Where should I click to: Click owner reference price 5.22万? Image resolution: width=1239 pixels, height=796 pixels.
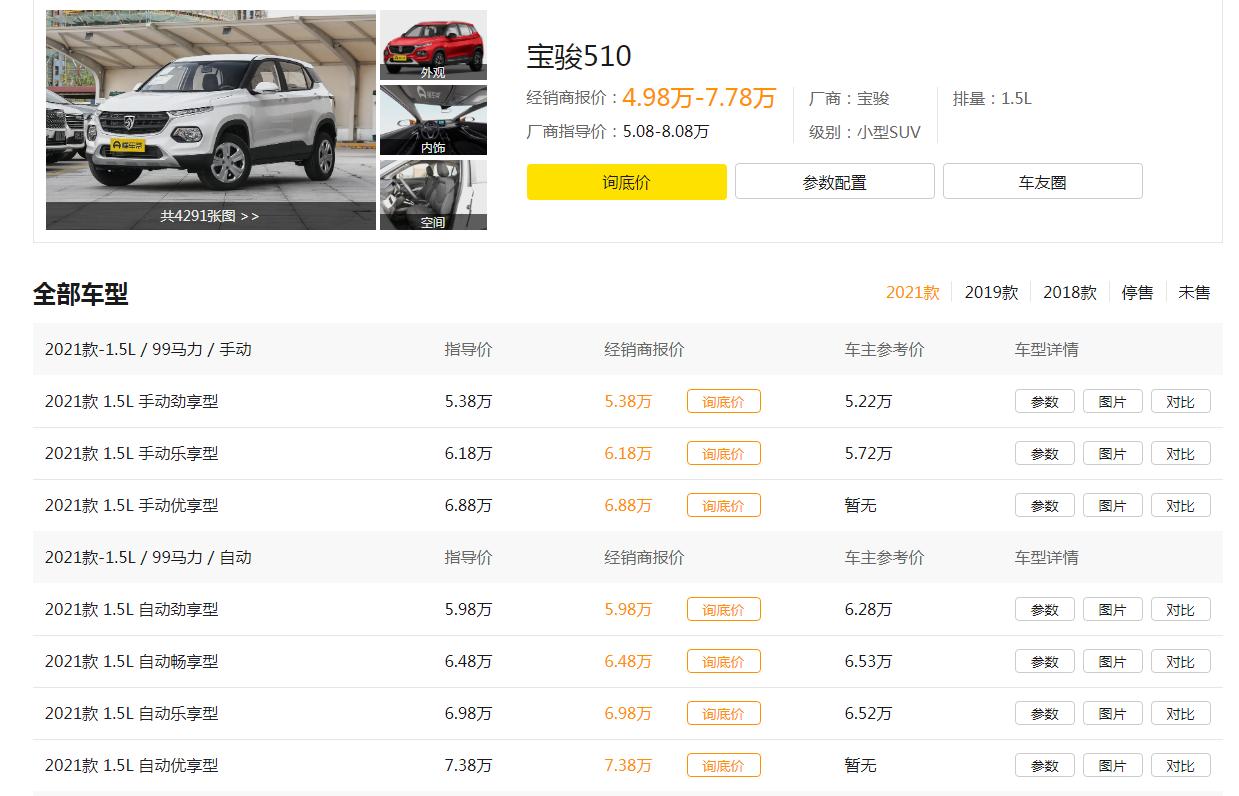pos(868,401)
